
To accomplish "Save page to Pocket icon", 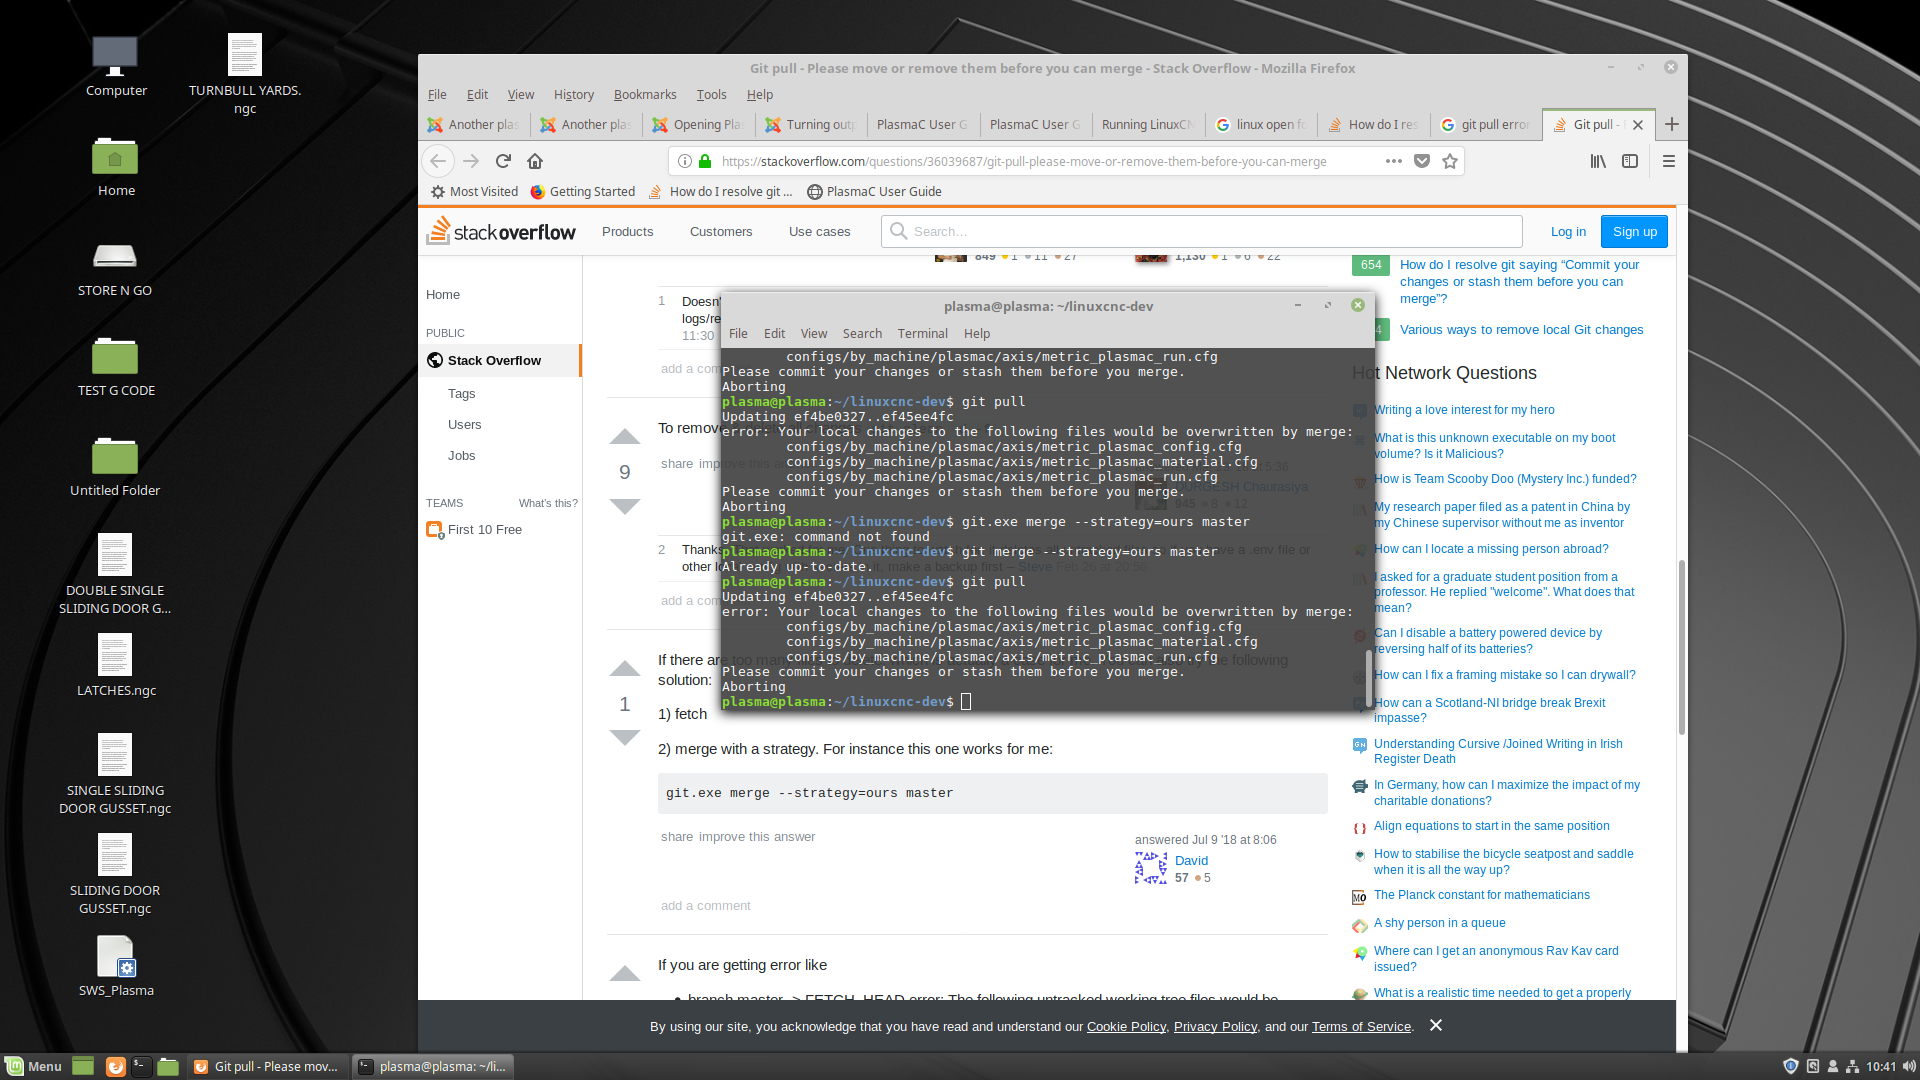I will 1422,161.
